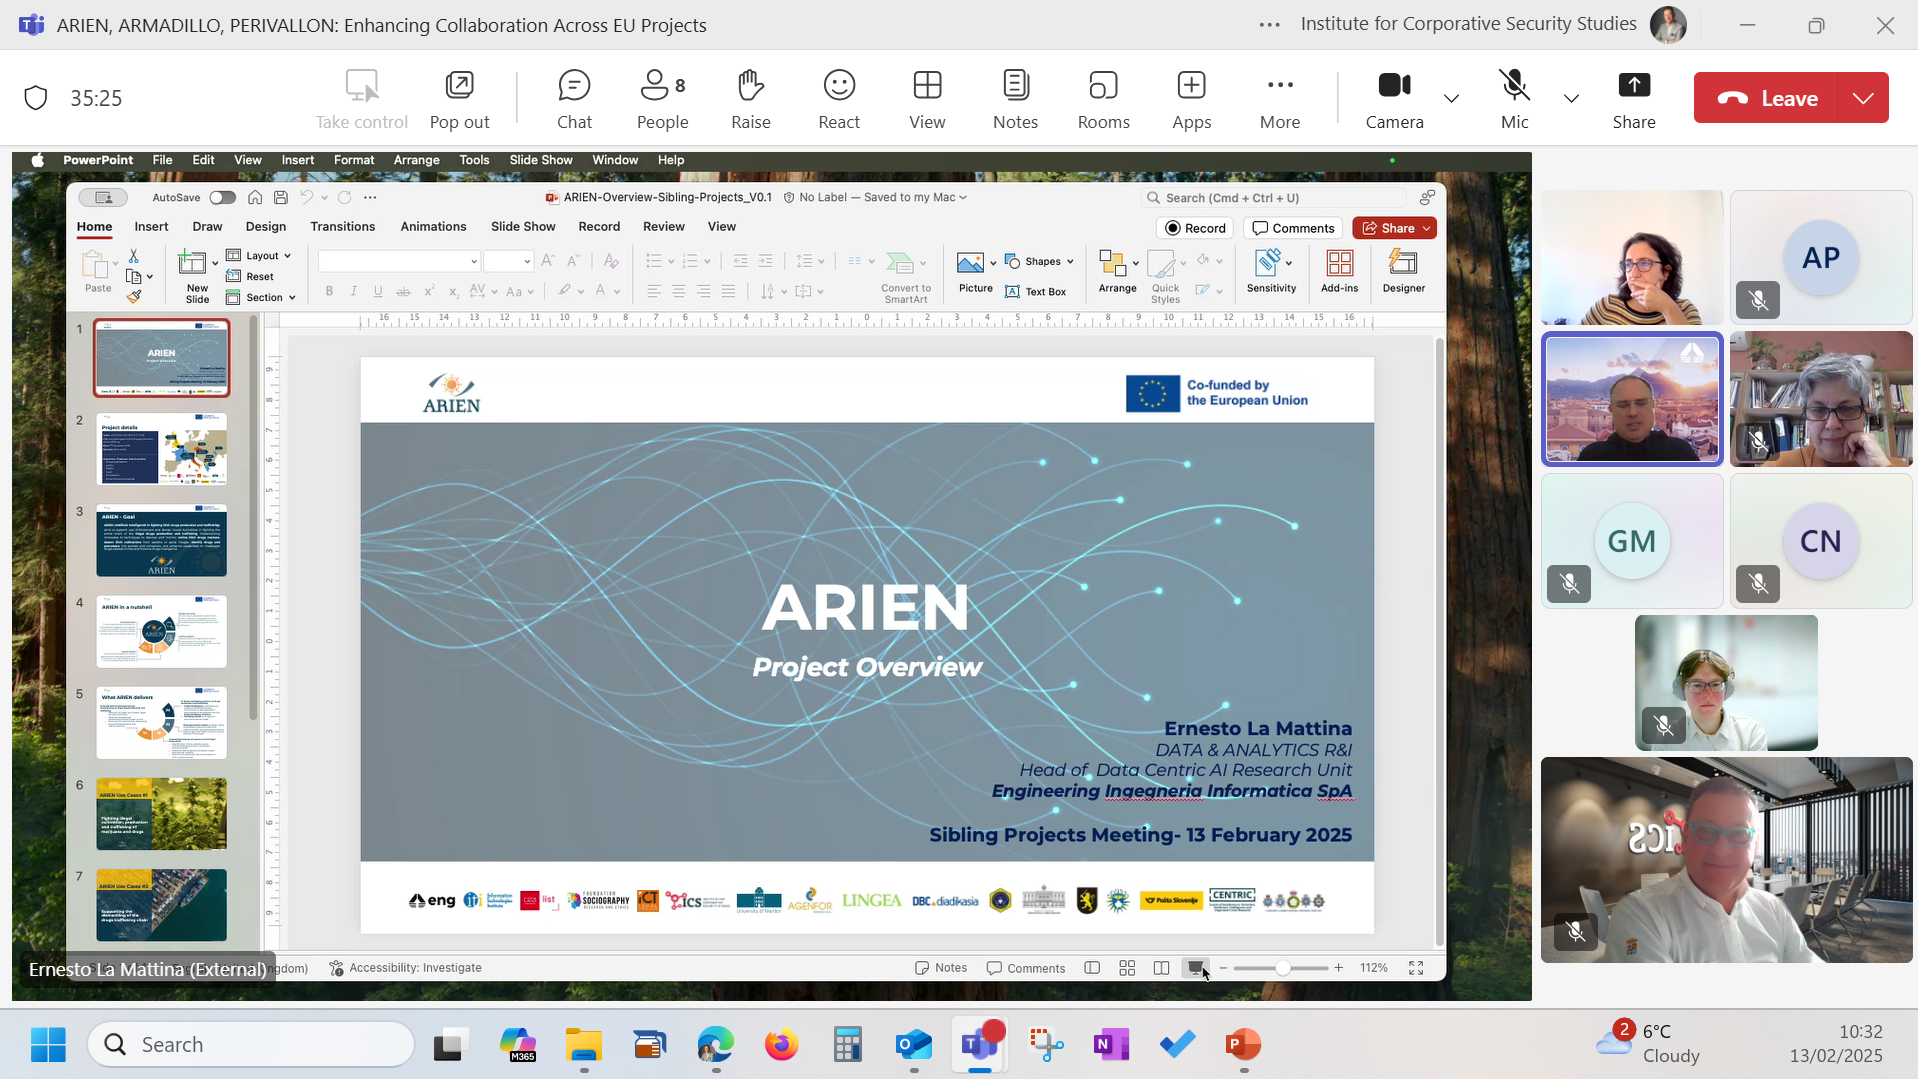Viewport: 1918px width, 1079px height.
Task: Toggle the Camera on or off
Action: (1394, 98)
